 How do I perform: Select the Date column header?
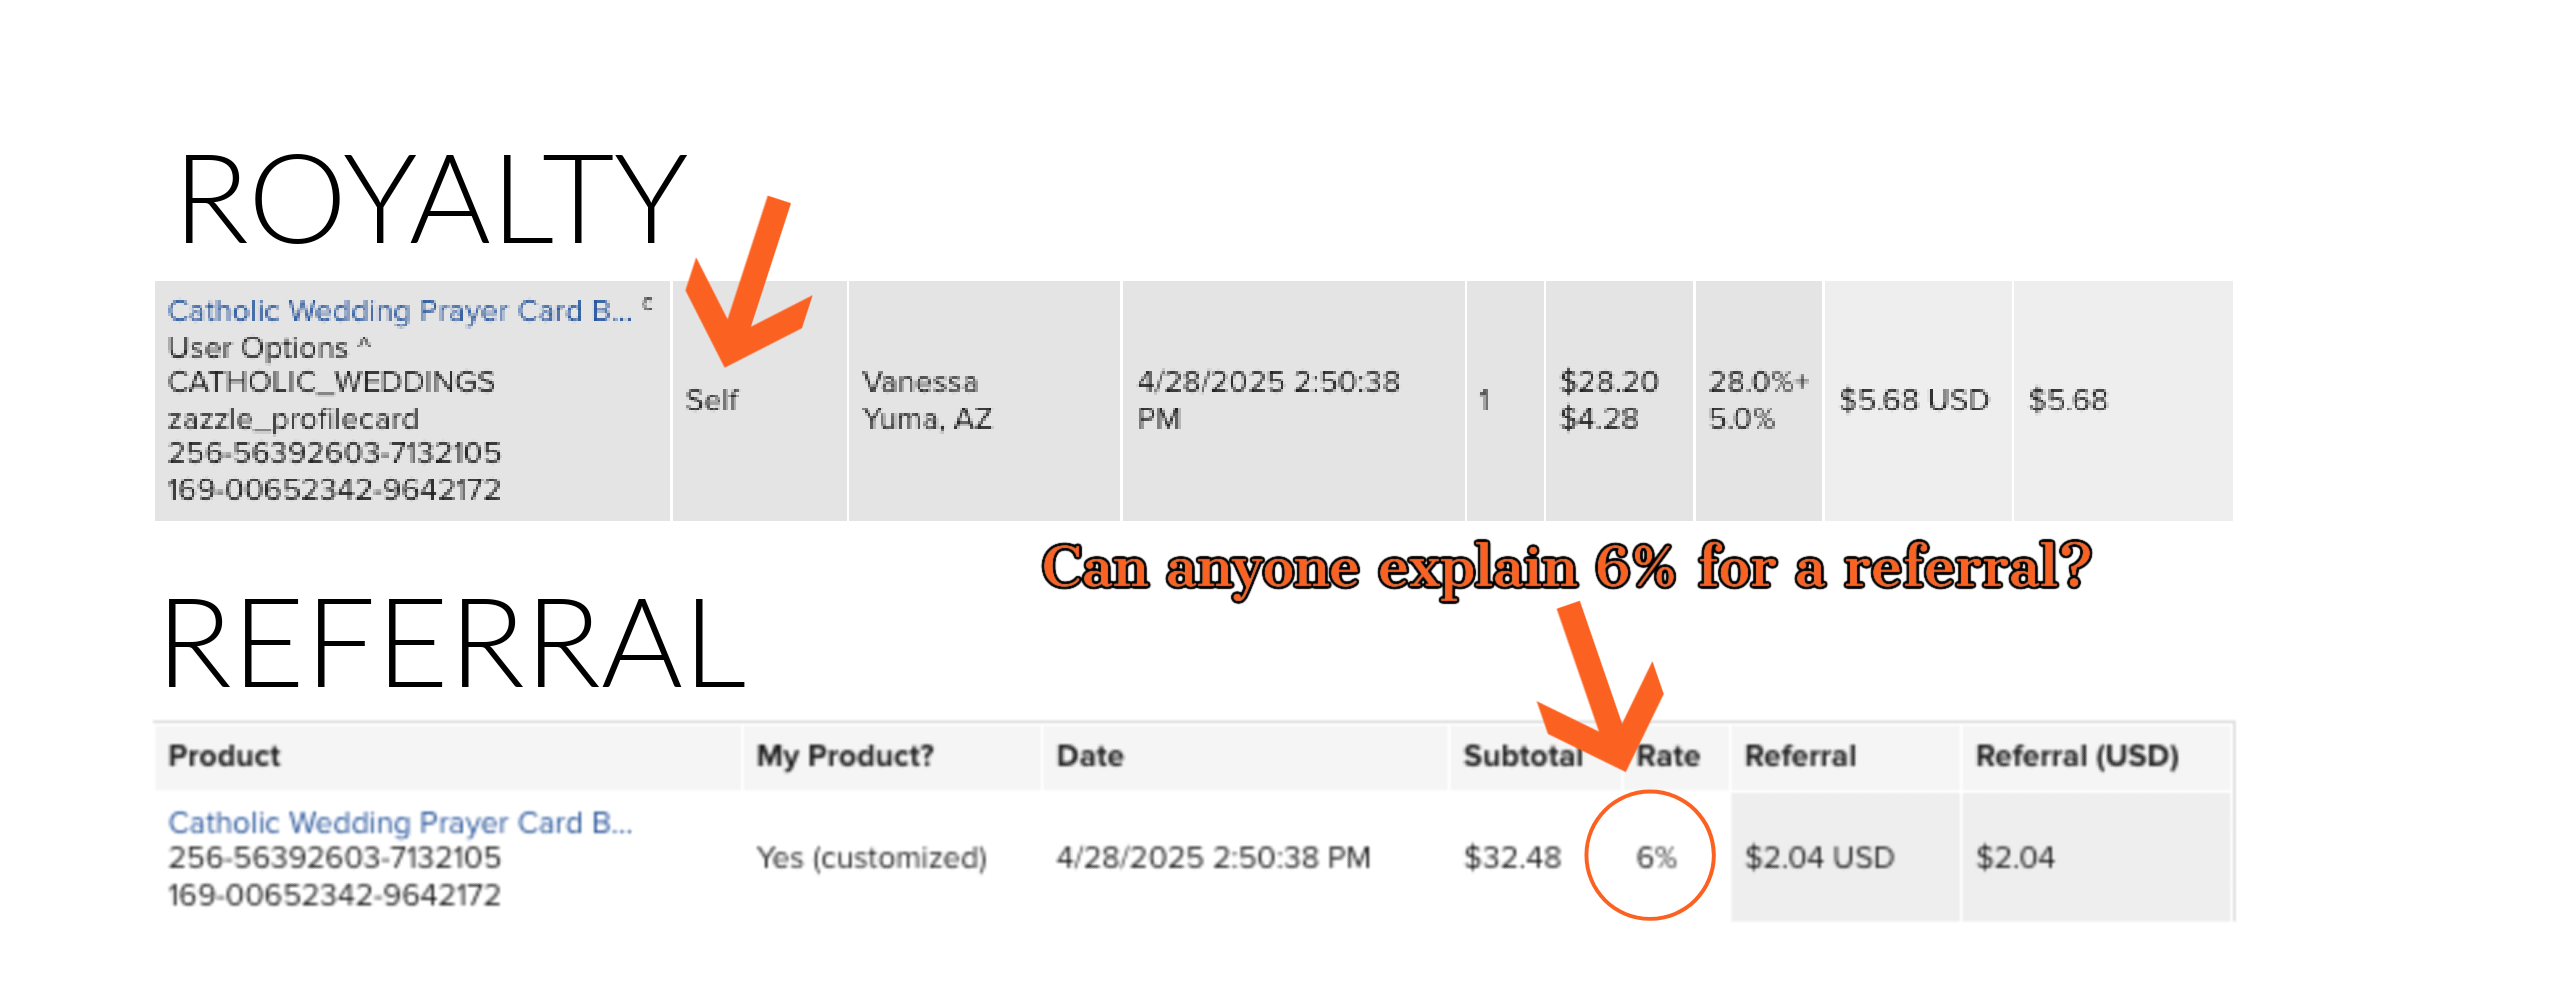tap(1090, 755)
